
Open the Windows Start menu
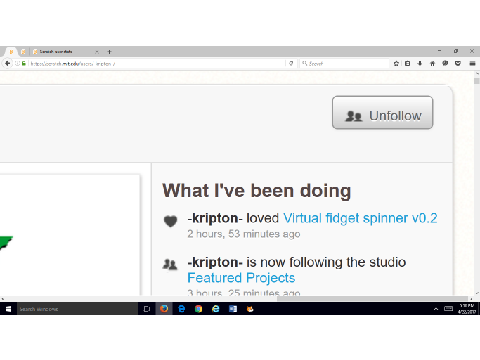(x=8, y=309)
